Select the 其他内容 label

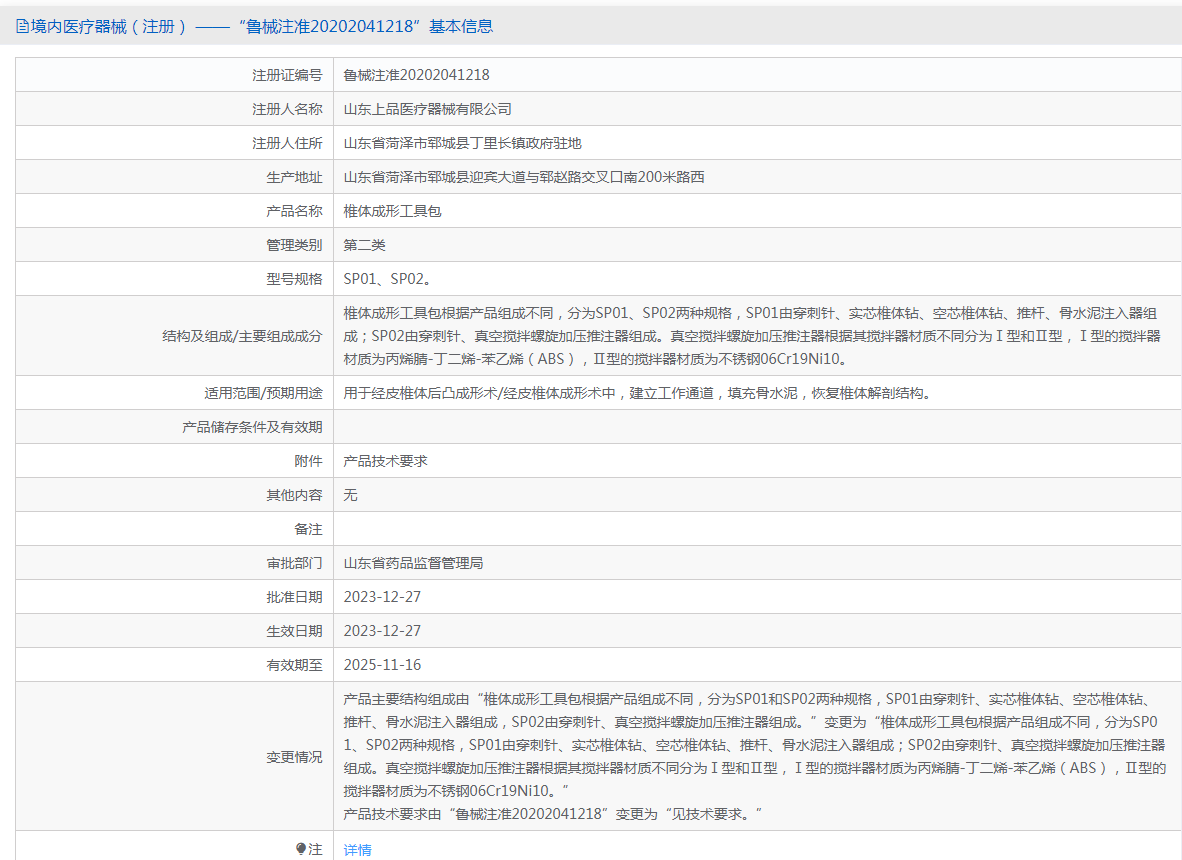tap(294, 495)
